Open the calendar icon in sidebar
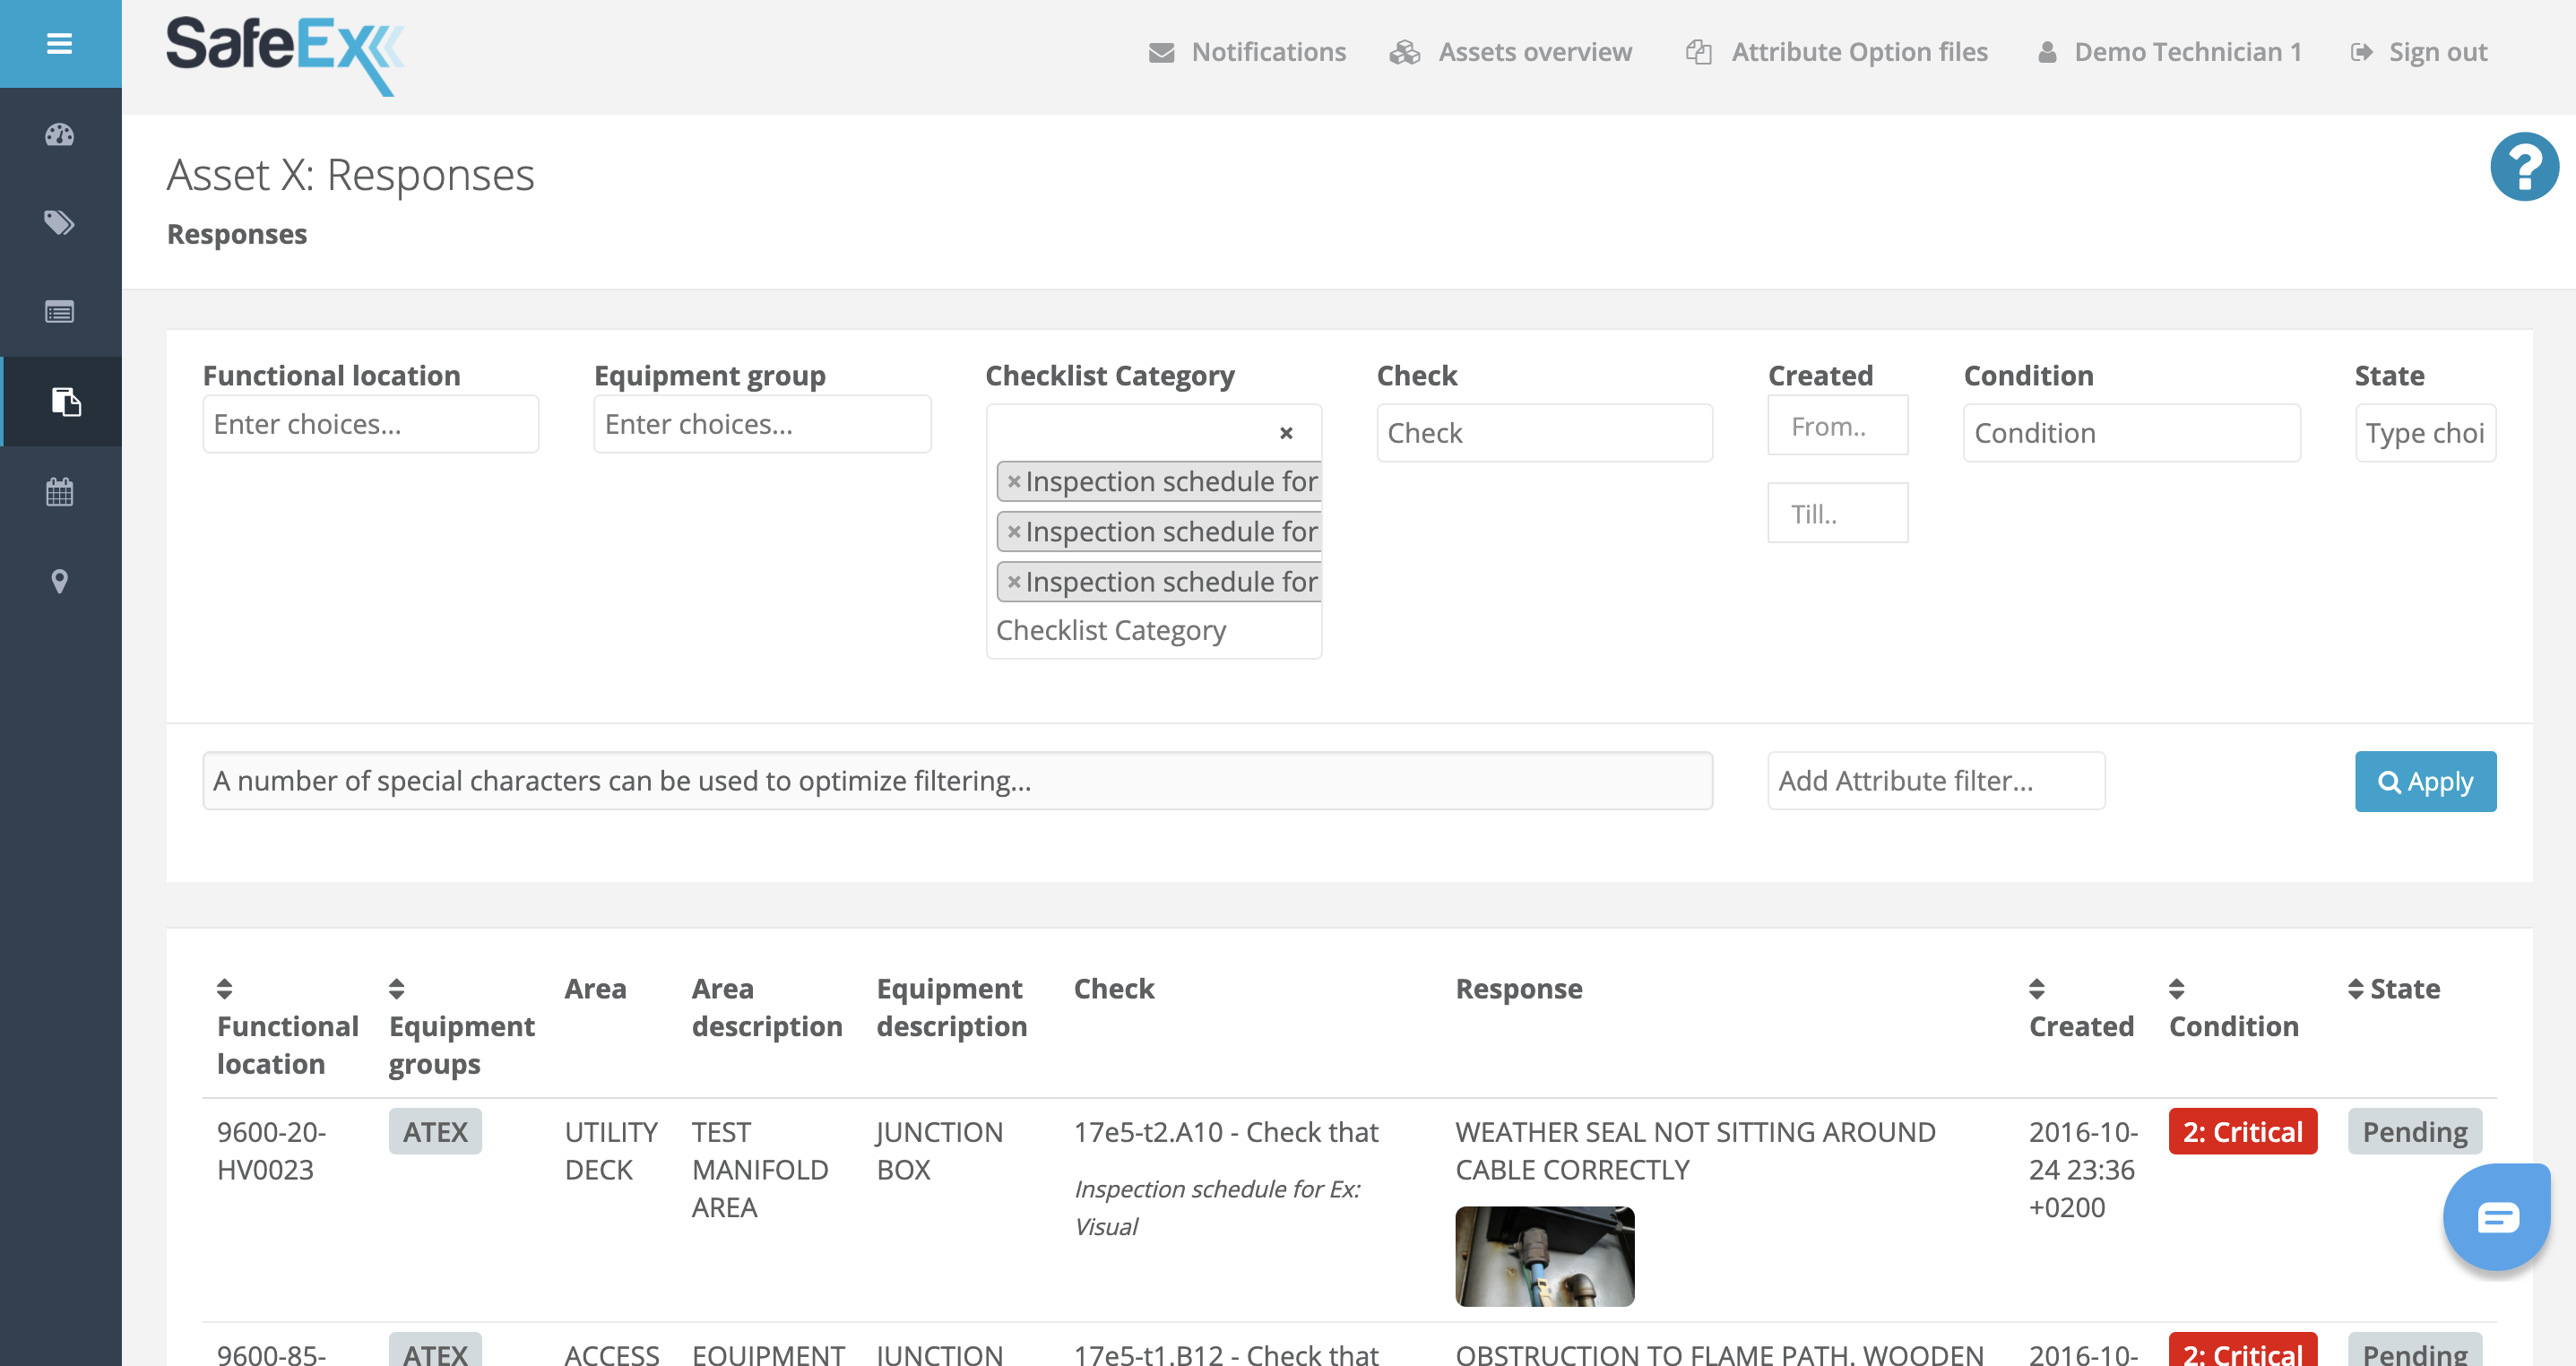The height and width of the screenshot is (1366, 2576). (59, 492)
